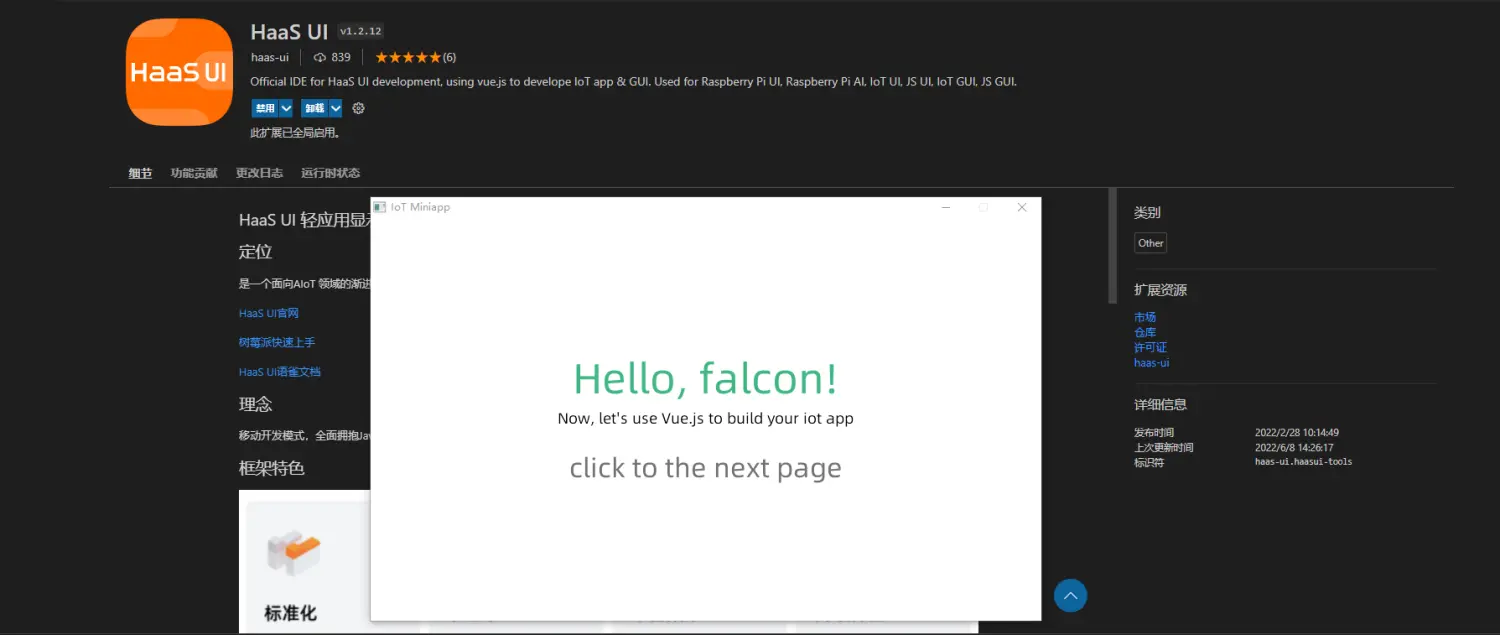Click the HaaS UI extension logo
The image size is (1500, 635).
click(179, 72)
